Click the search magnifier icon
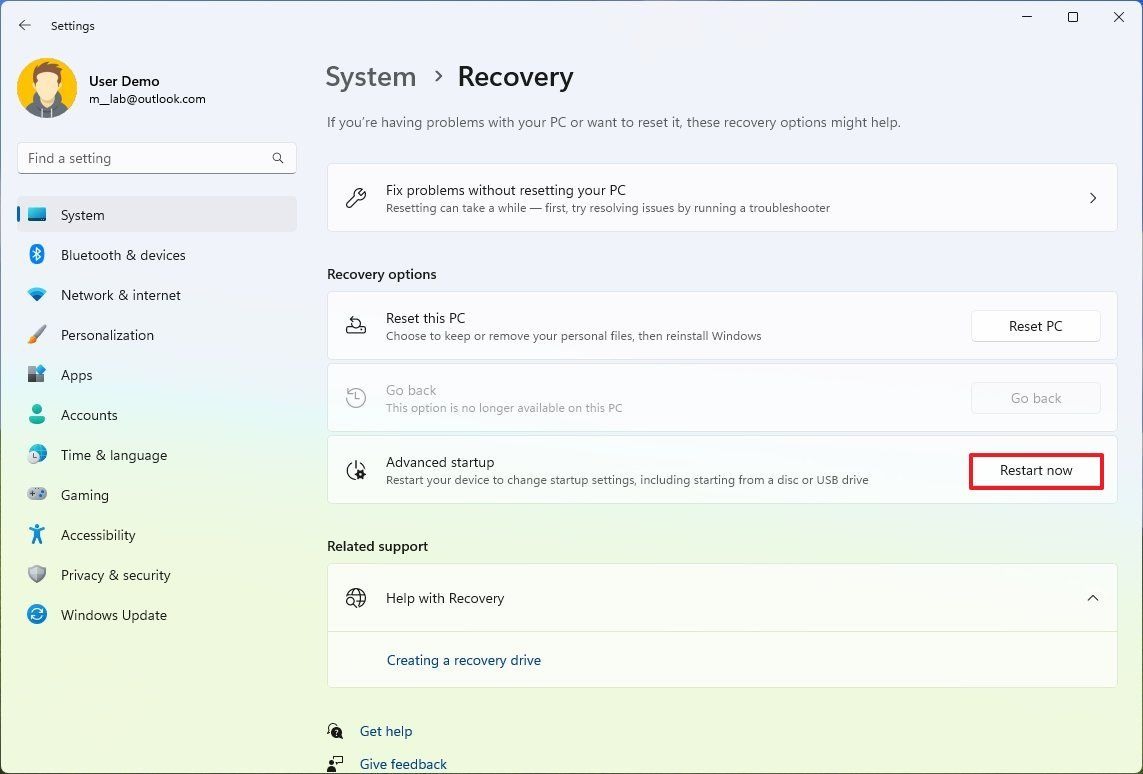The width and height of the screenshot is (1143, 774). tap(278, 158)
